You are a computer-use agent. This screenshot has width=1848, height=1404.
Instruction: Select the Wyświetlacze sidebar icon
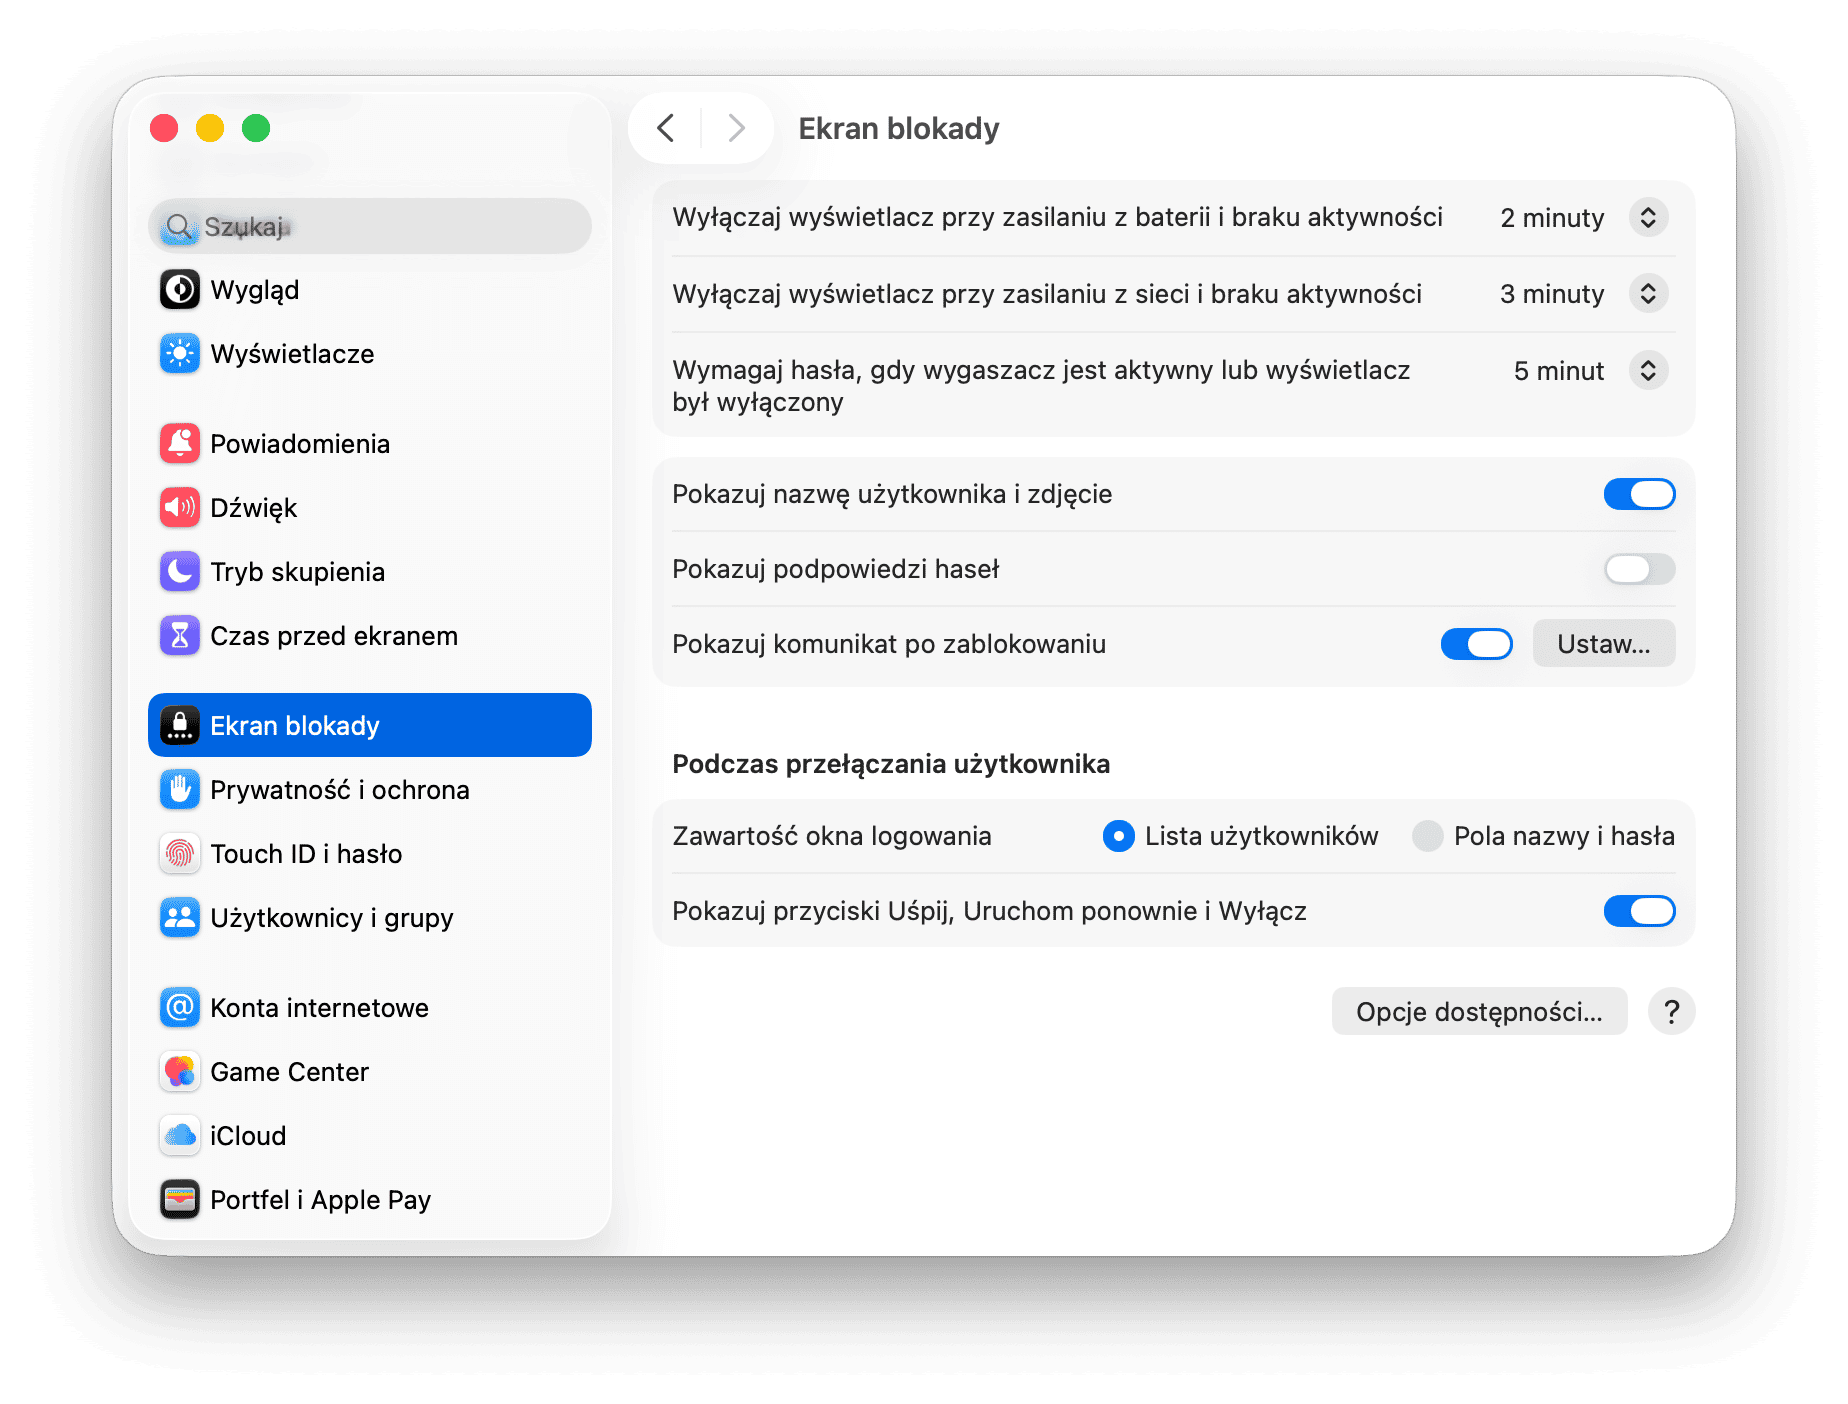pyautogui.click(x=180, y=354)
